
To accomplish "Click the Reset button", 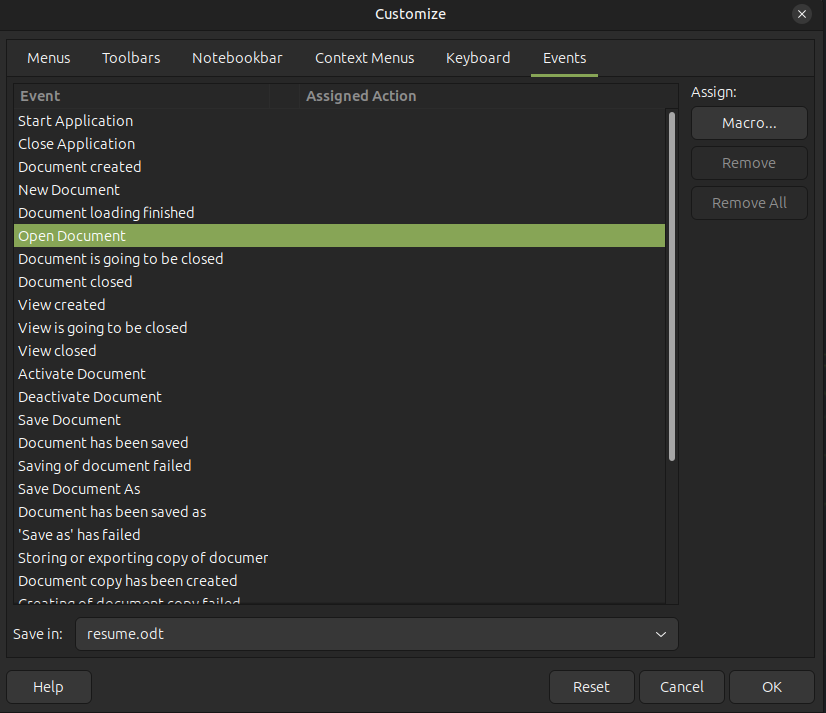I will 591,687.
